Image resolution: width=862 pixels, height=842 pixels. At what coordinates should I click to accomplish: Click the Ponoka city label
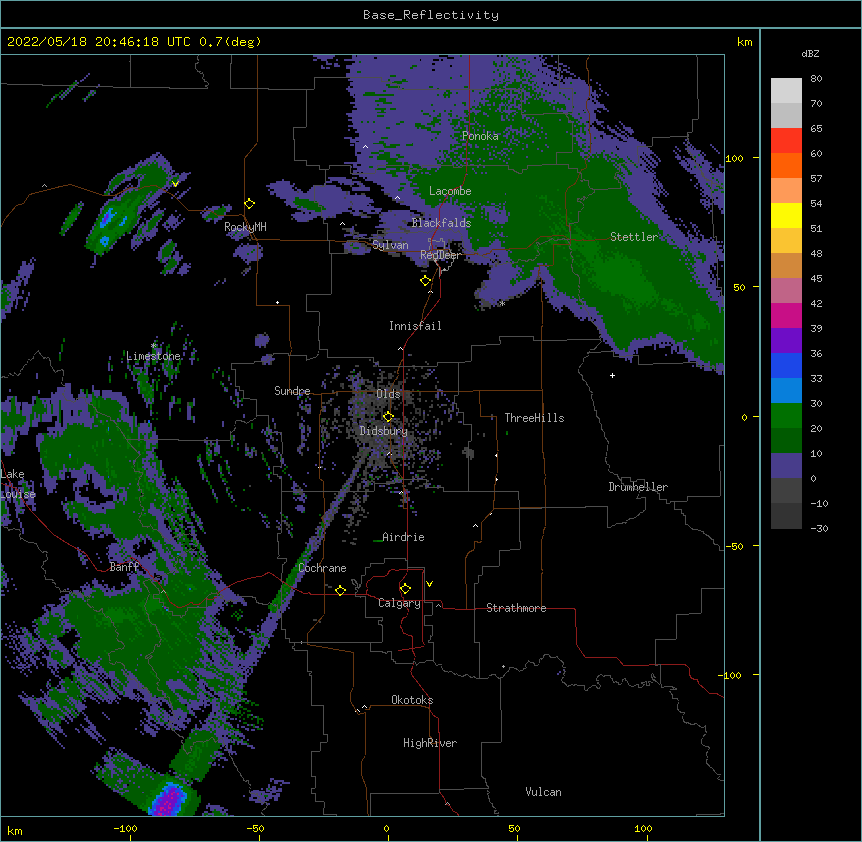(480, 136)
